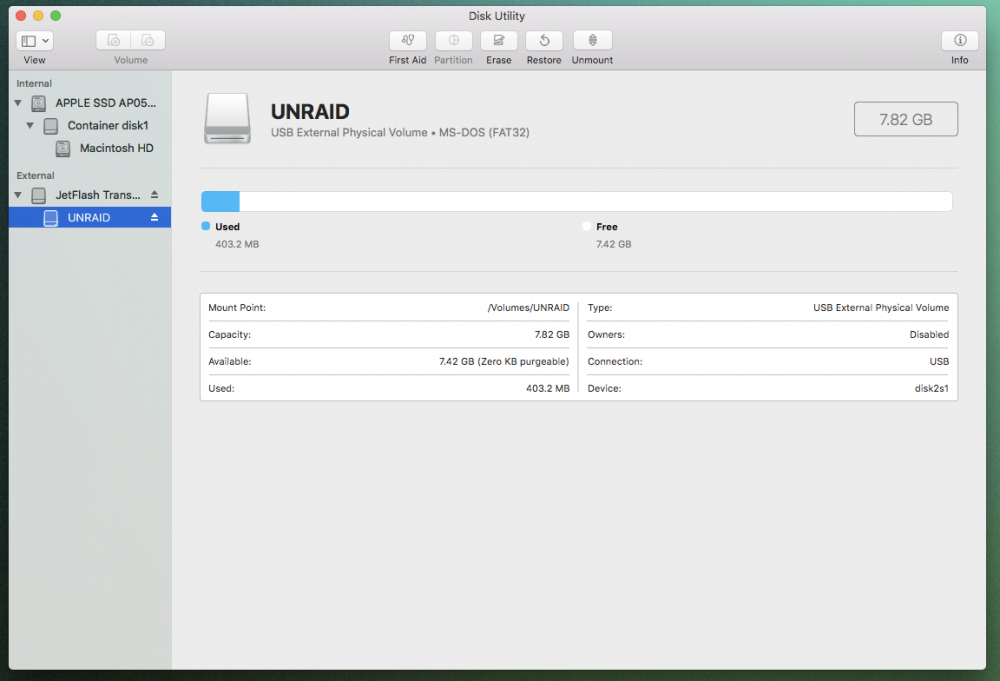Click the Type USB External Physical Volume value
Image resolution: width=1000 pixels, height=681 pixels.
(881, 307)
